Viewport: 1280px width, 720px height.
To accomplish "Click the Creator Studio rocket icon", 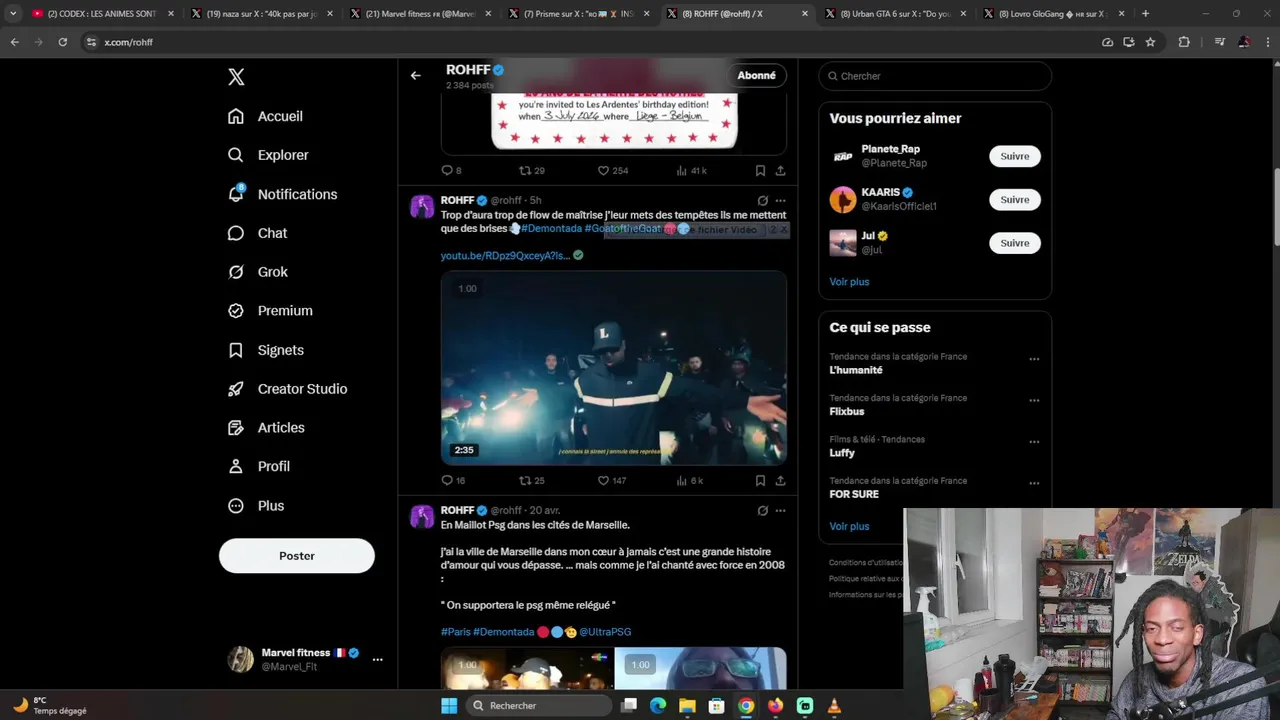I will 236,389.
